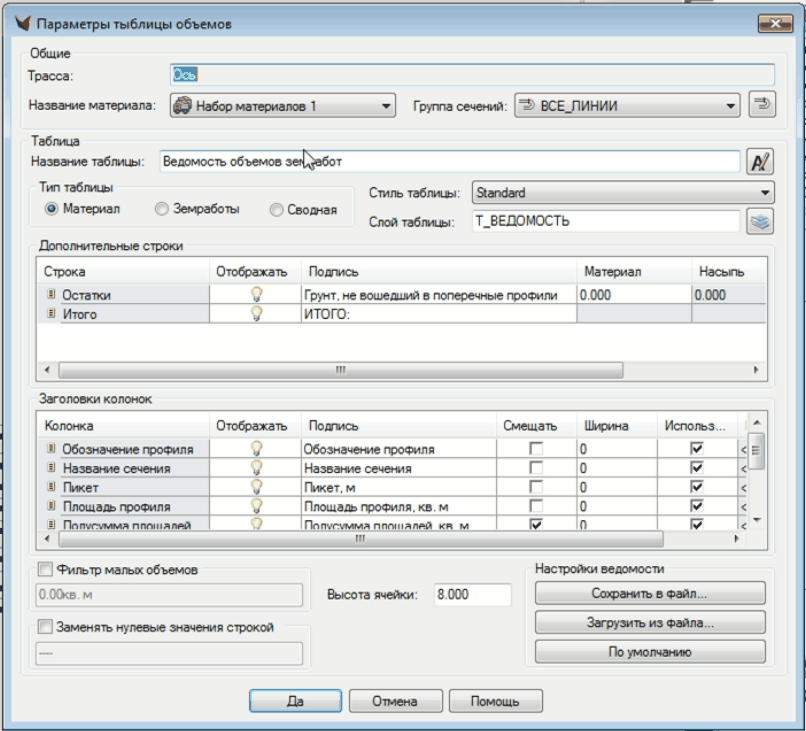
Task: Open the Название материала dropdown
Action: coord(283,105)
